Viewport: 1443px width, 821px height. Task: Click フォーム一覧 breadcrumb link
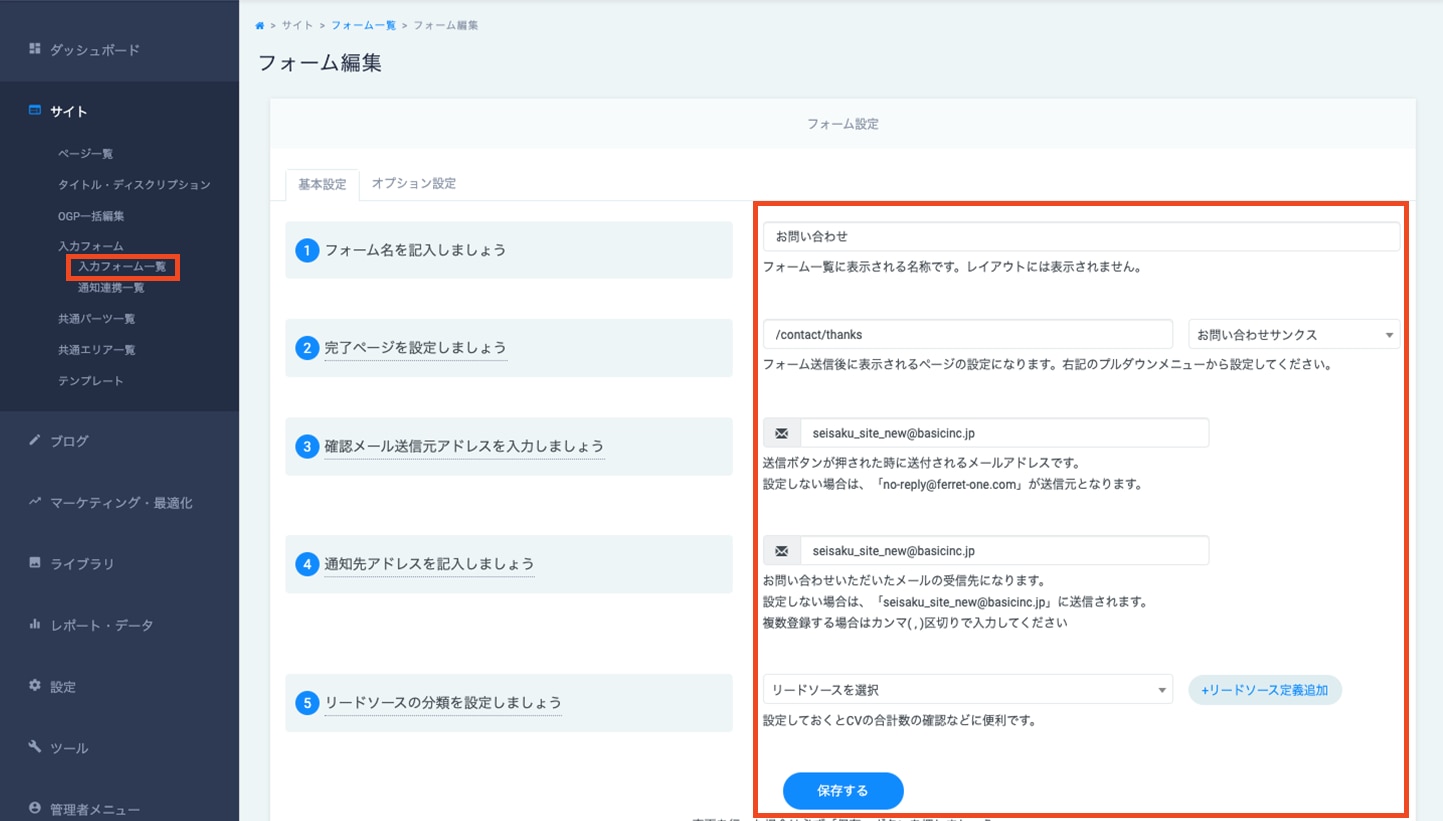pos(364,25)
